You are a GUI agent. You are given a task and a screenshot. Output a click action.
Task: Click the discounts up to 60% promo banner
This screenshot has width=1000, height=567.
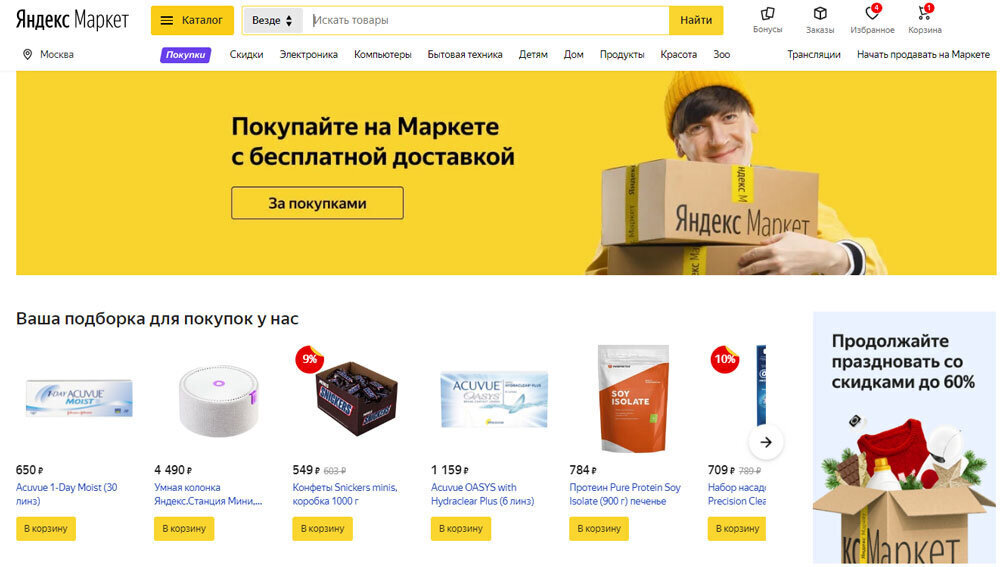click(904, 438)
